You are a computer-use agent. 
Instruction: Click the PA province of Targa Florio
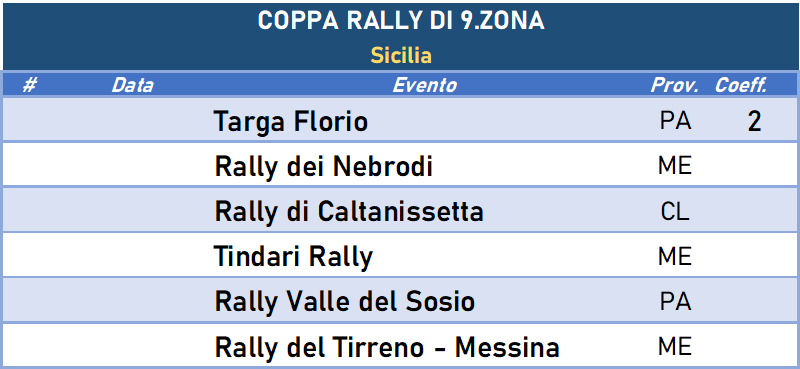[675, 121]
